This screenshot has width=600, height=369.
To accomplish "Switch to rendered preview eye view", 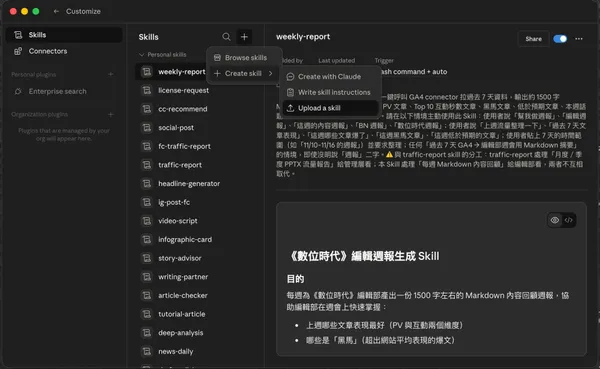I will [x=555, y=220].
